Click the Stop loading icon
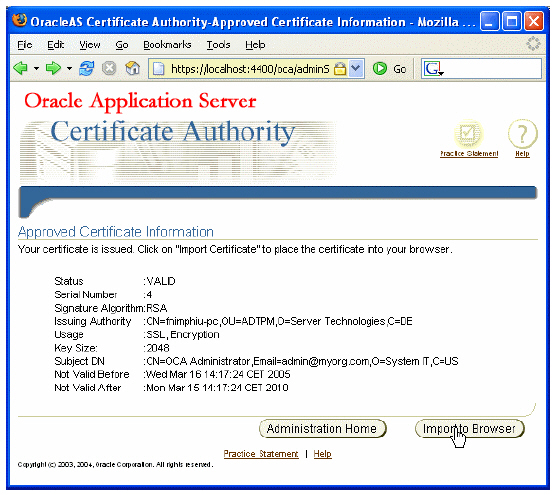The image size is (556, 495). pyautogui.click(x=109, y=68)
